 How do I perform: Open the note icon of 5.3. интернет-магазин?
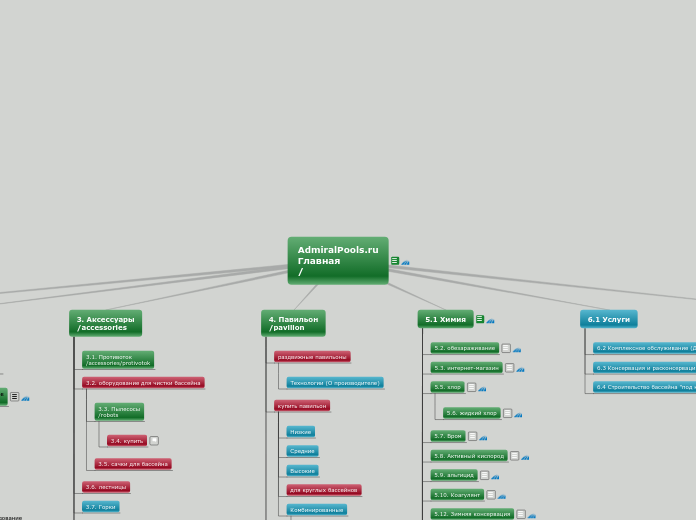[509, 368]
